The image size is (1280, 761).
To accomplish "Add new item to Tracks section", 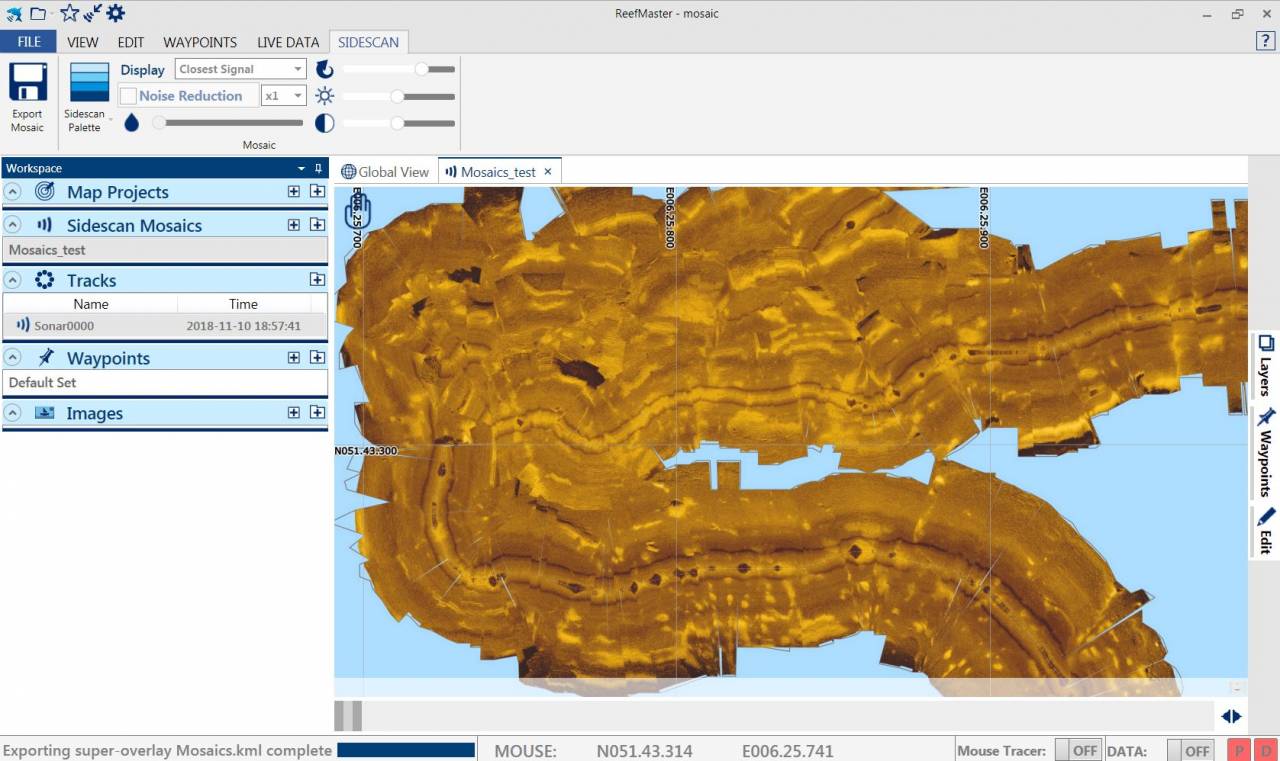I will (317, 280).
